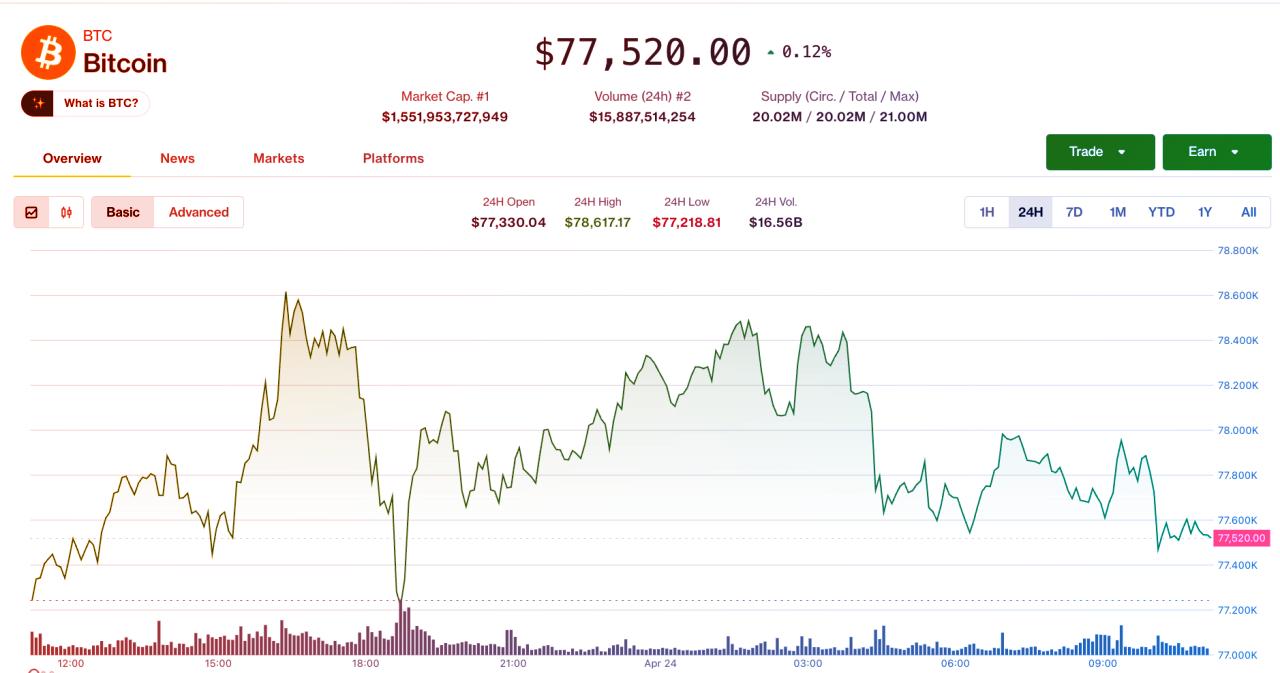Open the News tab
Image resolution: width=1280 pixels, height=673 pixels.
click(177, 158)
